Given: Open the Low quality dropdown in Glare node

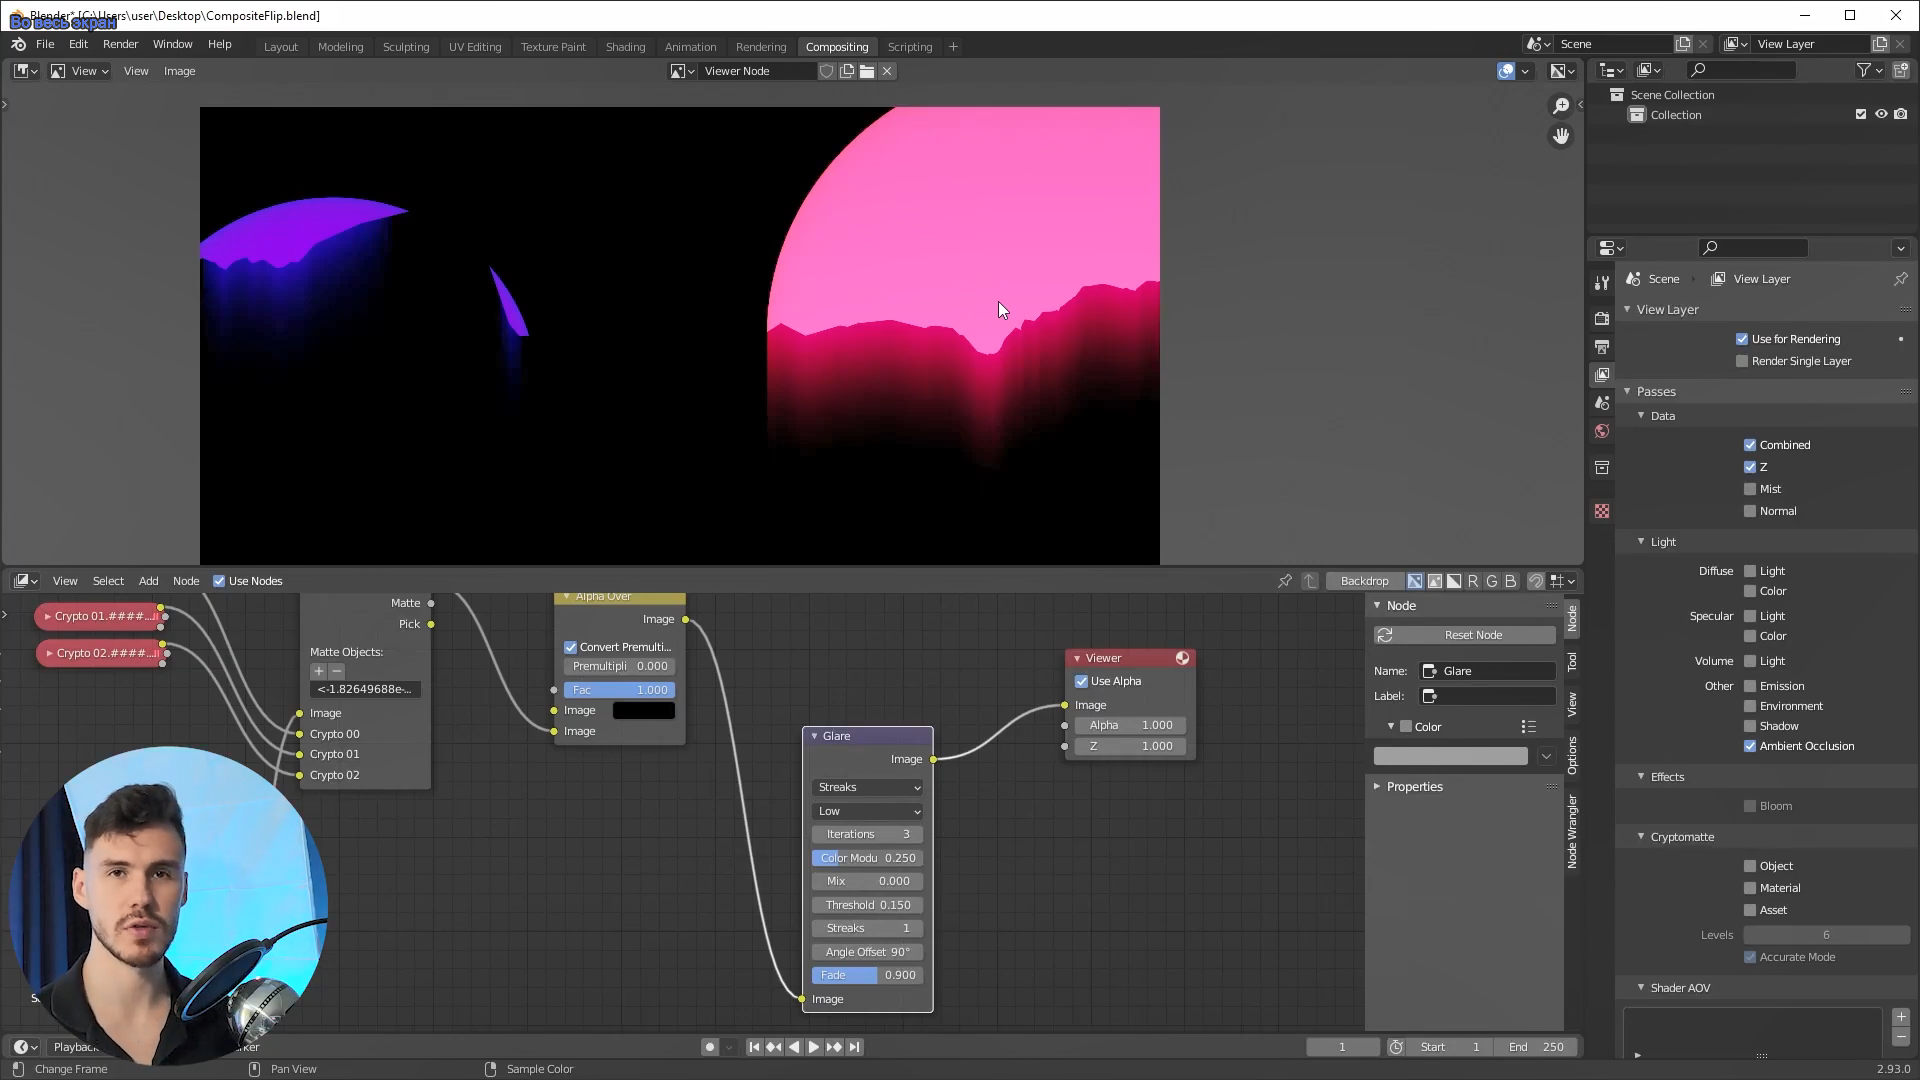Looking at the screenshot, I should tap(867, 811).
